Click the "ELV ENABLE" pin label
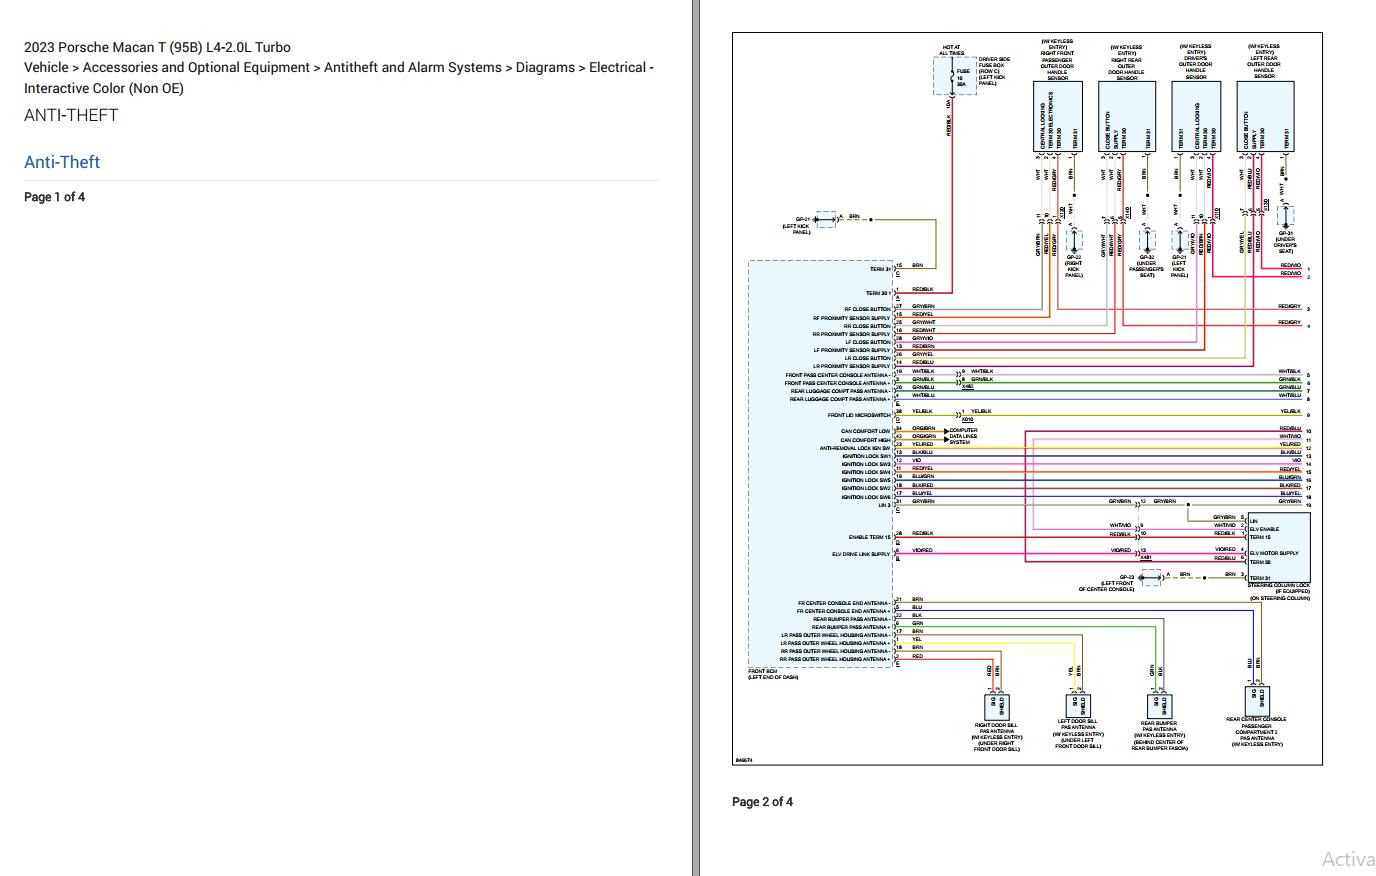Screen dimensions: 1376x876 tap(1264, 529)
